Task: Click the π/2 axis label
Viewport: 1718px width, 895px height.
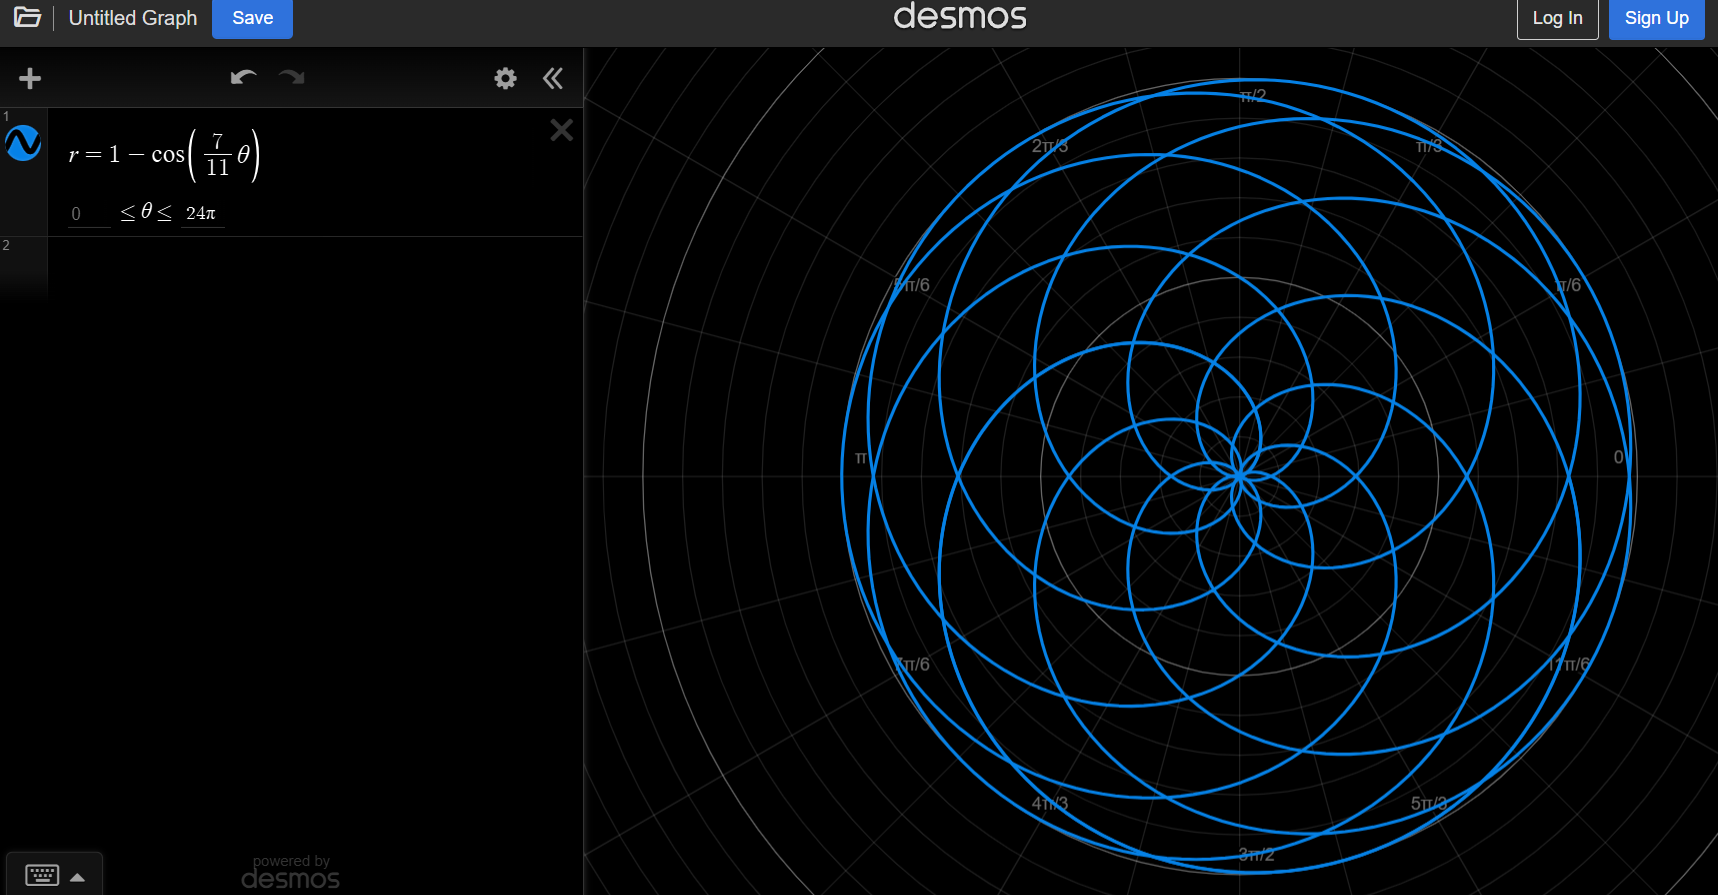Action: pyautogui.click(x=1253, y=96)
